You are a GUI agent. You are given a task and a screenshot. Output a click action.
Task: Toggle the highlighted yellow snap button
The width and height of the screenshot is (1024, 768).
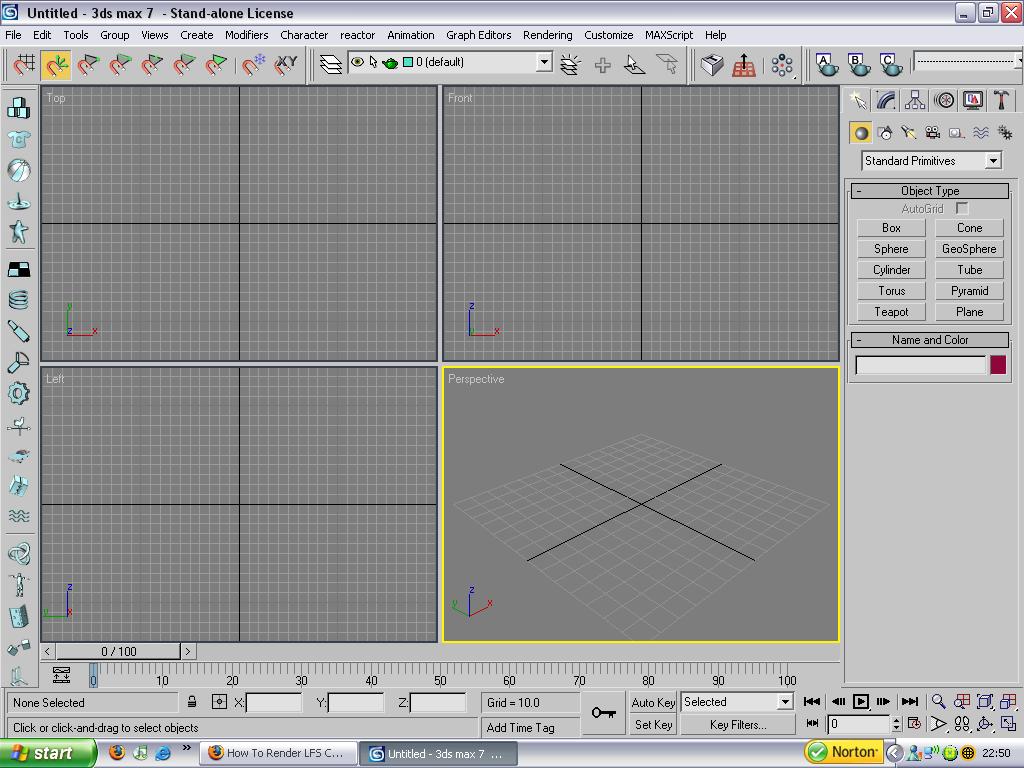pyautogui.click(x=56, y=64)
